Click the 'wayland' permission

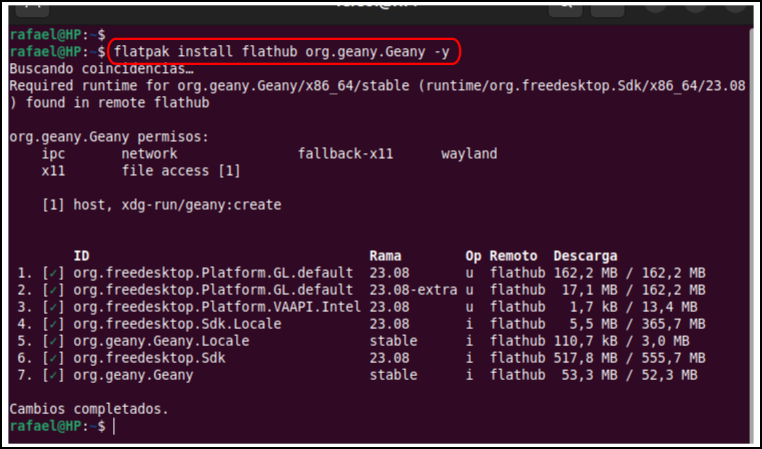coord(469,154)
